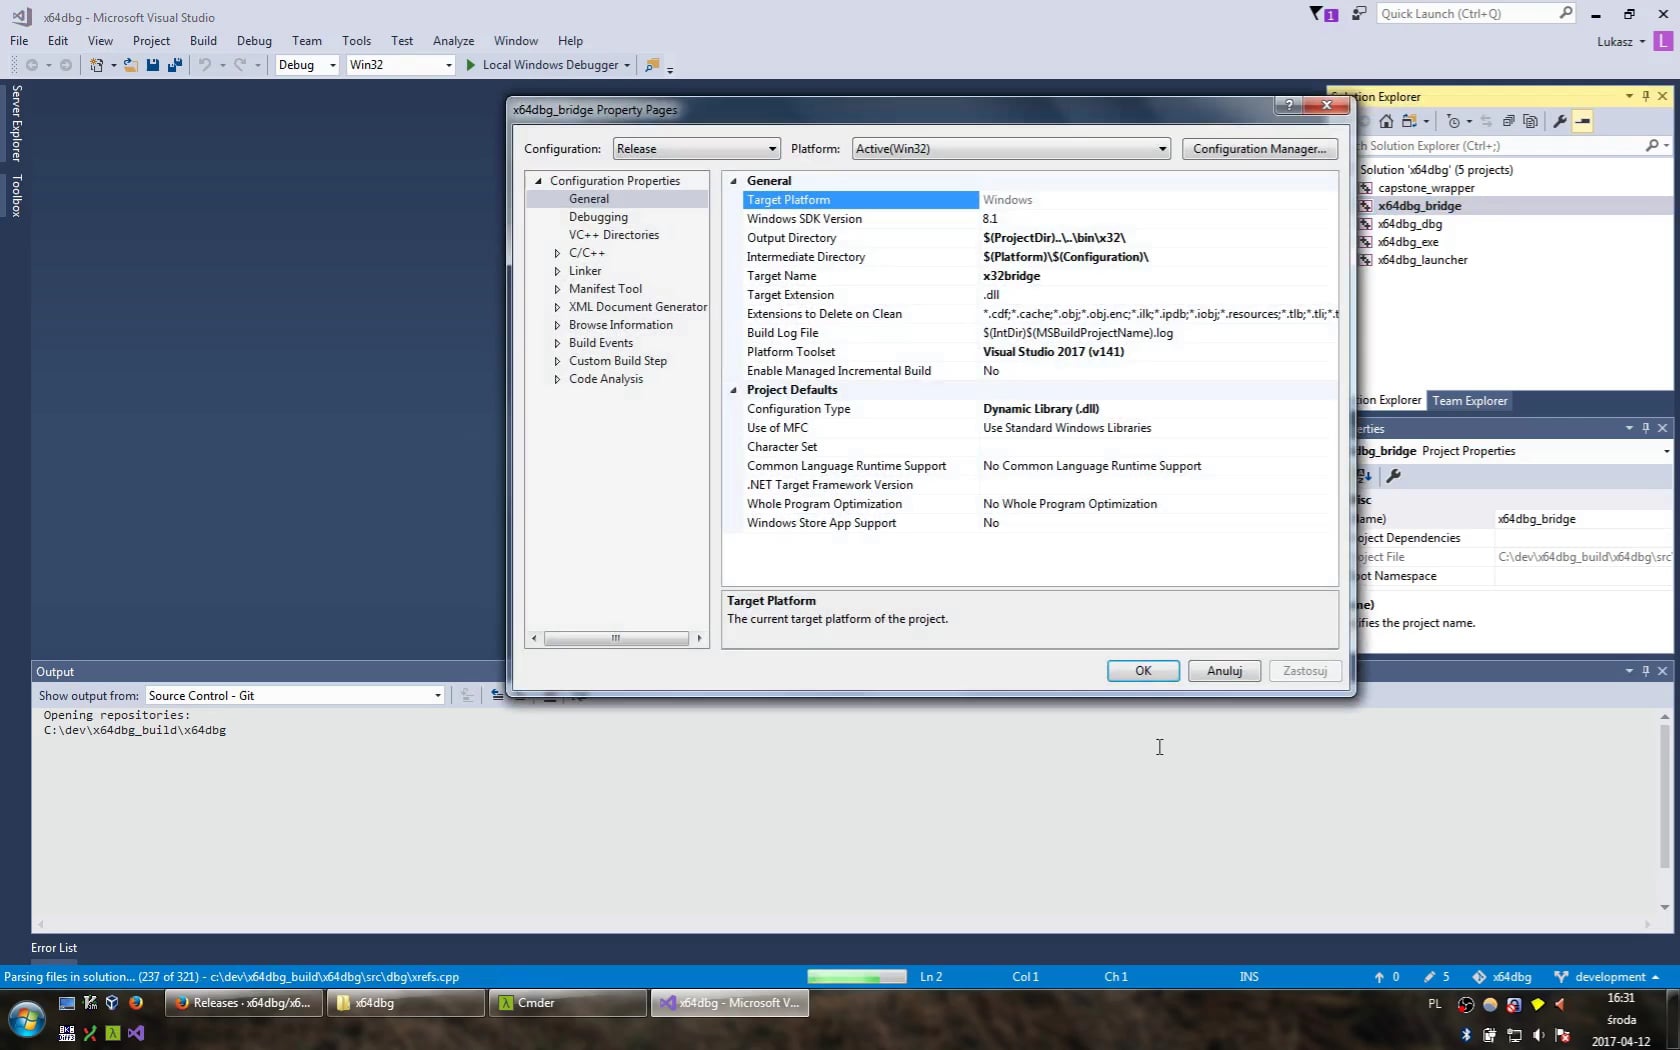Open the Platform dropdown showing Active(Win32)
The image size is (1680, 1050).
coord(1011,149)
